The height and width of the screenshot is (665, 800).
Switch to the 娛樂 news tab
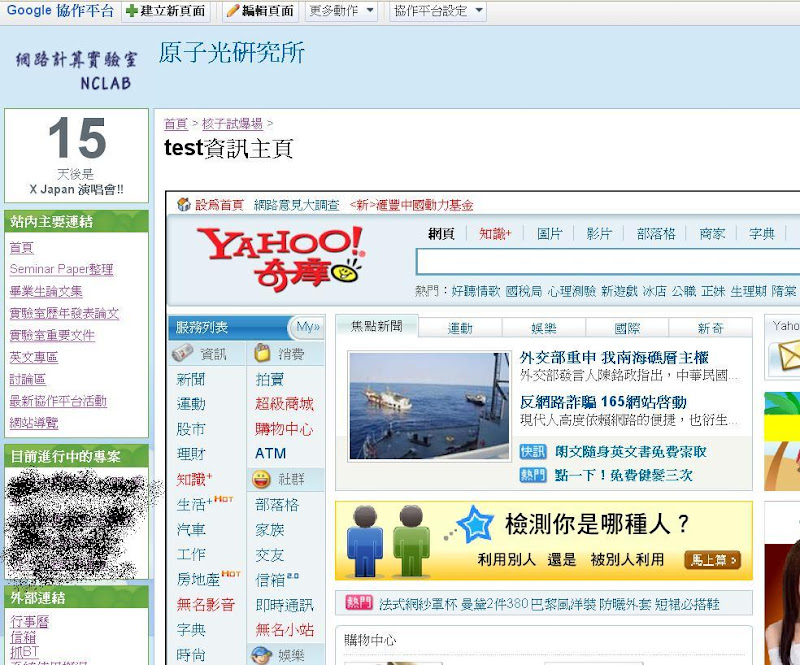tap(544, 328)
